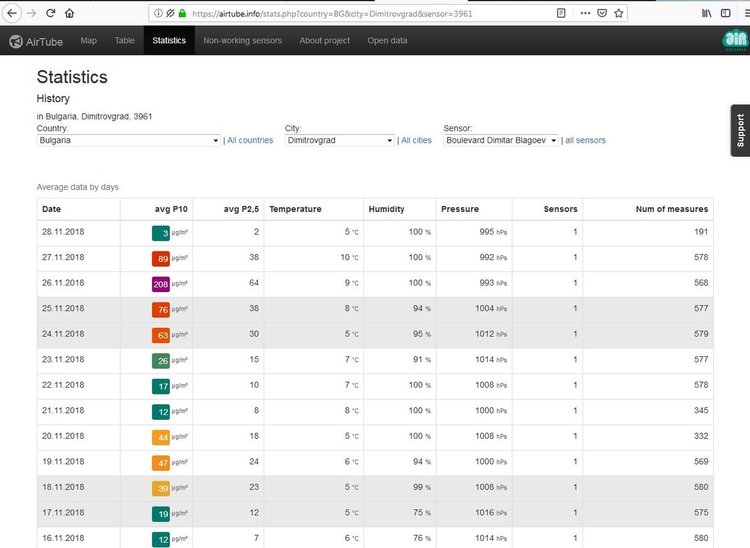Click the All countries link

[250, 141]
